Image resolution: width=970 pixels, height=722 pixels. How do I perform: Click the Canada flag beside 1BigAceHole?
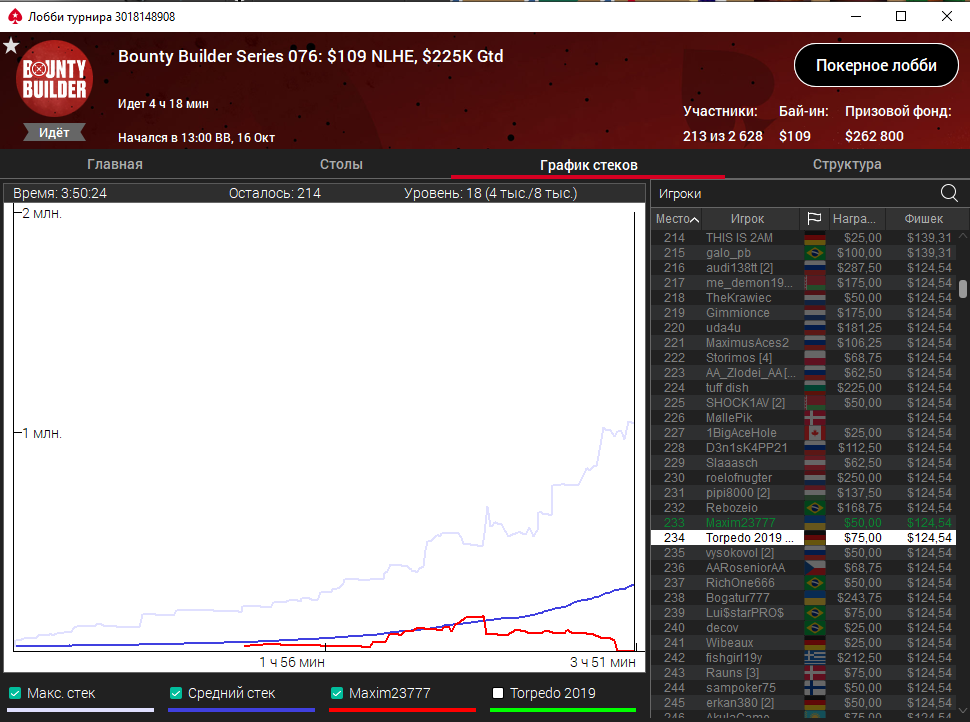tap(815, 433)
